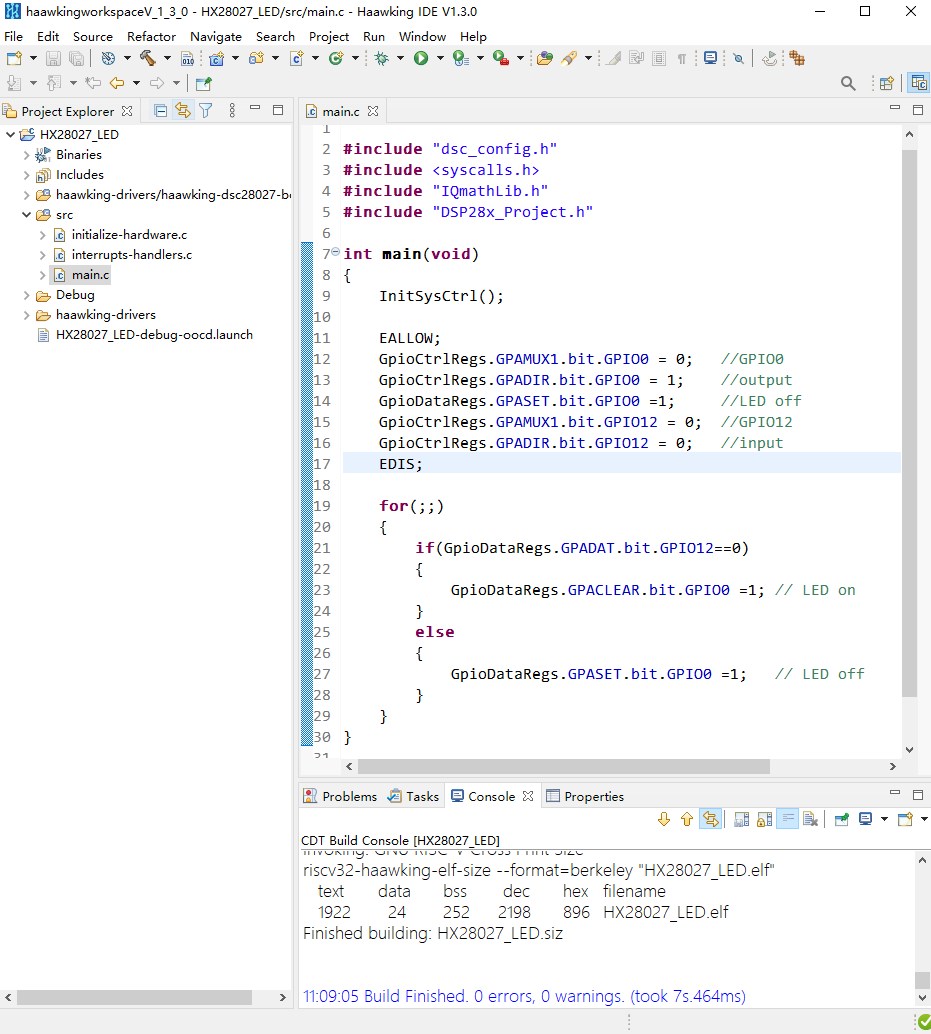
Task: Click the green bug Debug icon
Action: click(x=381, y=59)
